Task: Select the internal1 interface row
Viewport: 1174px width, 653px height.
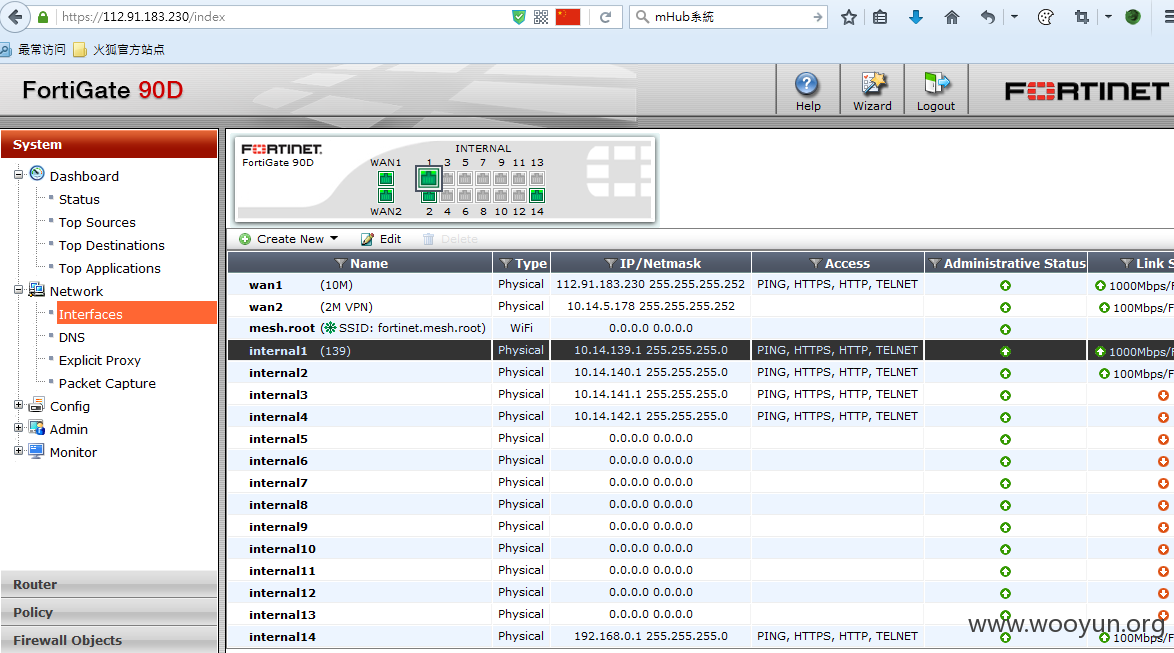Action: point(701,350)
